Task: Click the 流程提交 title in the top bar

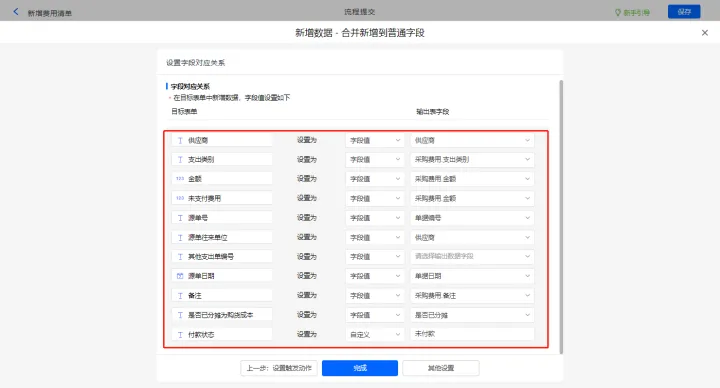Action: click(360, 12)
